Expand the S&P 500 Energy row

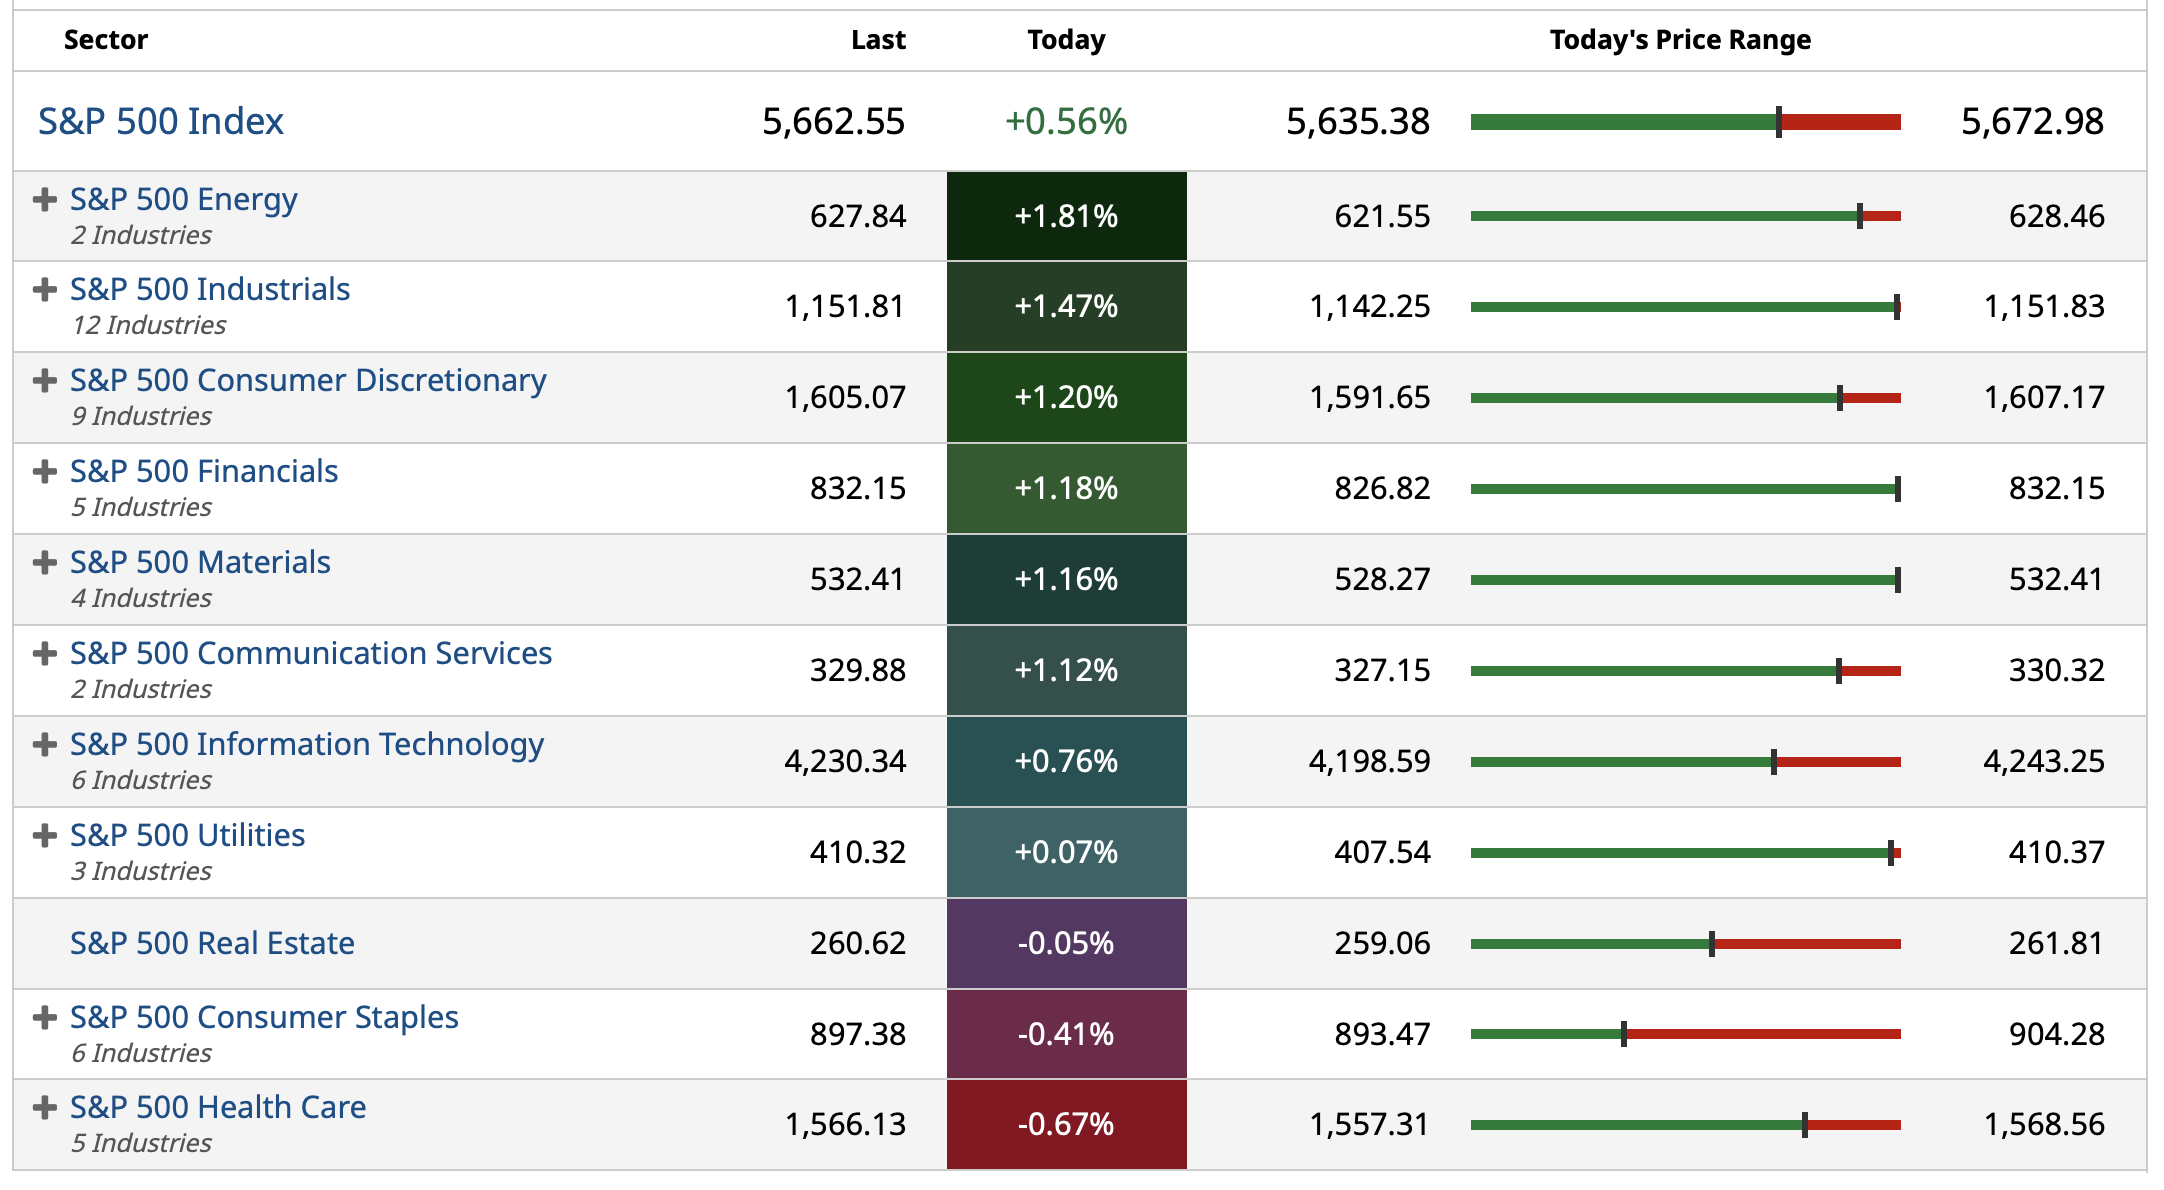[44, 199]
